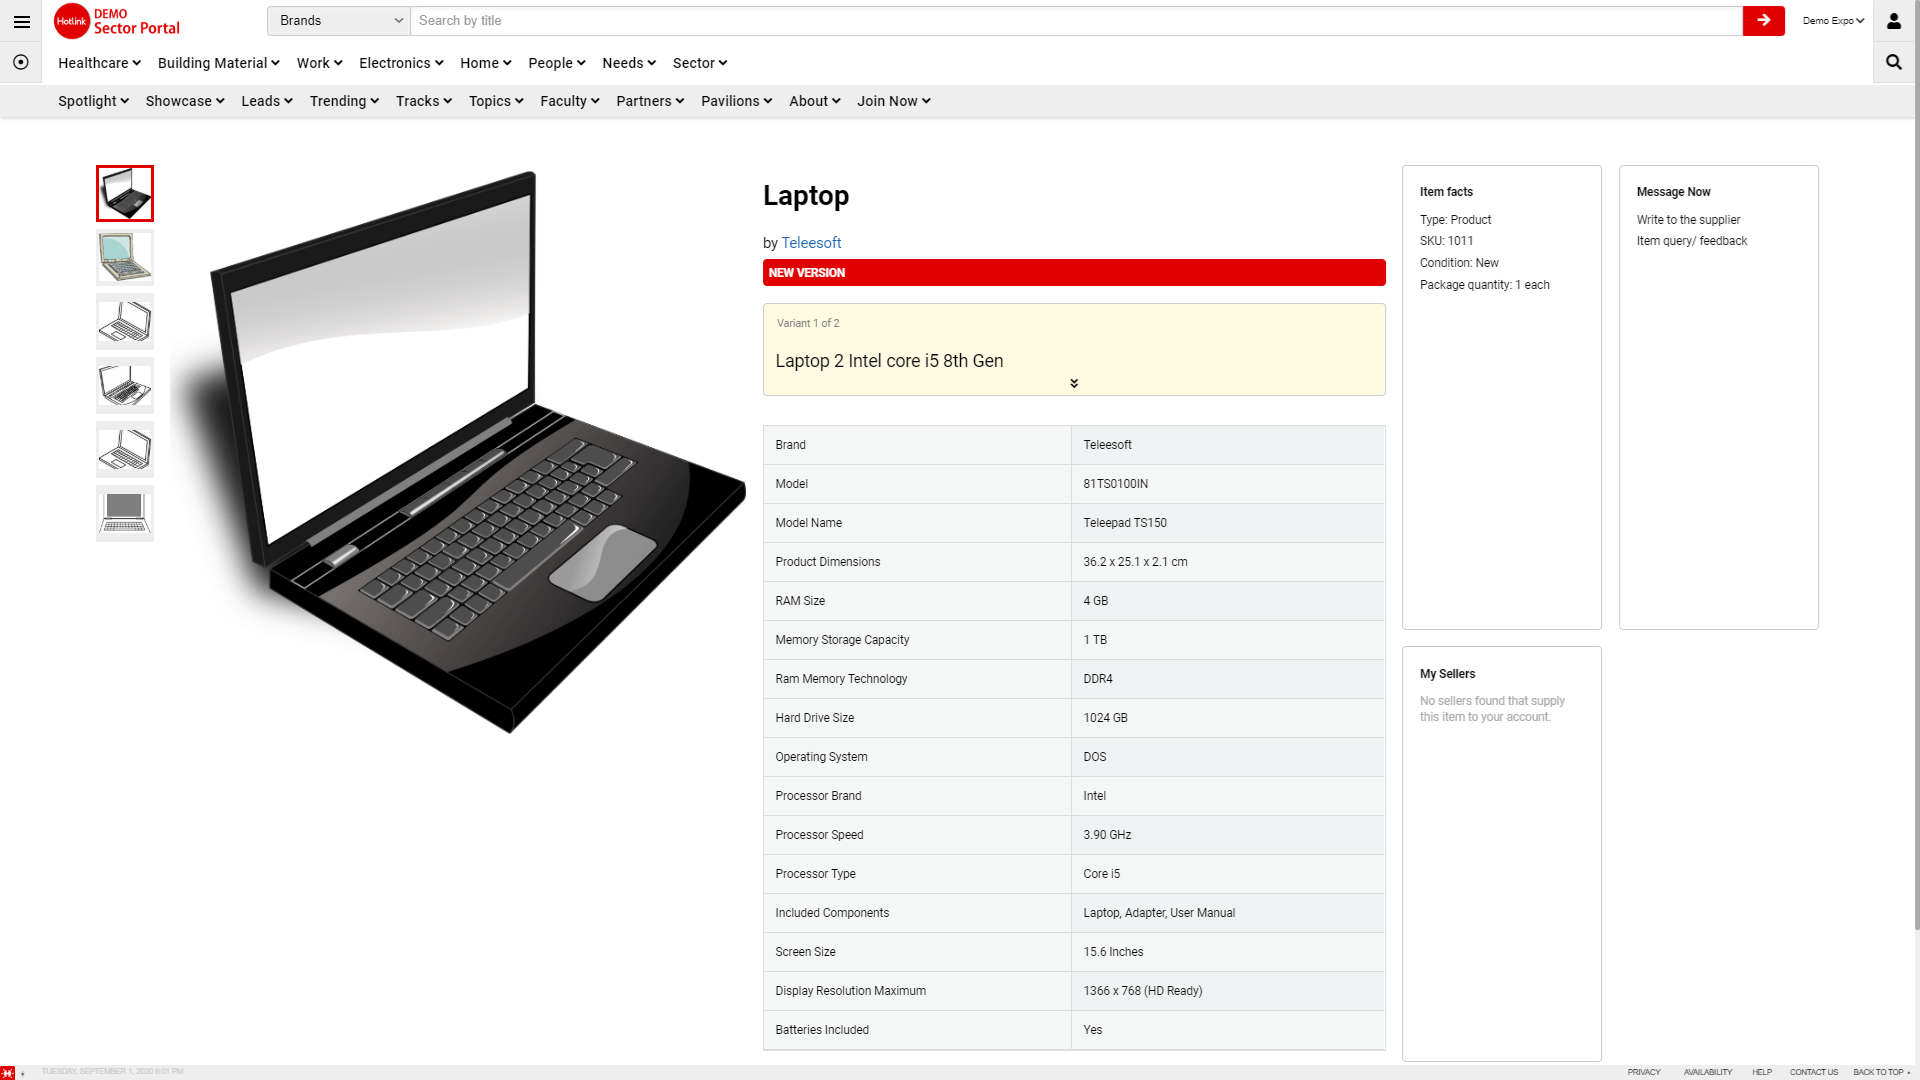1920x1080 pixels.
Task: Open the Topics menu
Action: point(496,101)
